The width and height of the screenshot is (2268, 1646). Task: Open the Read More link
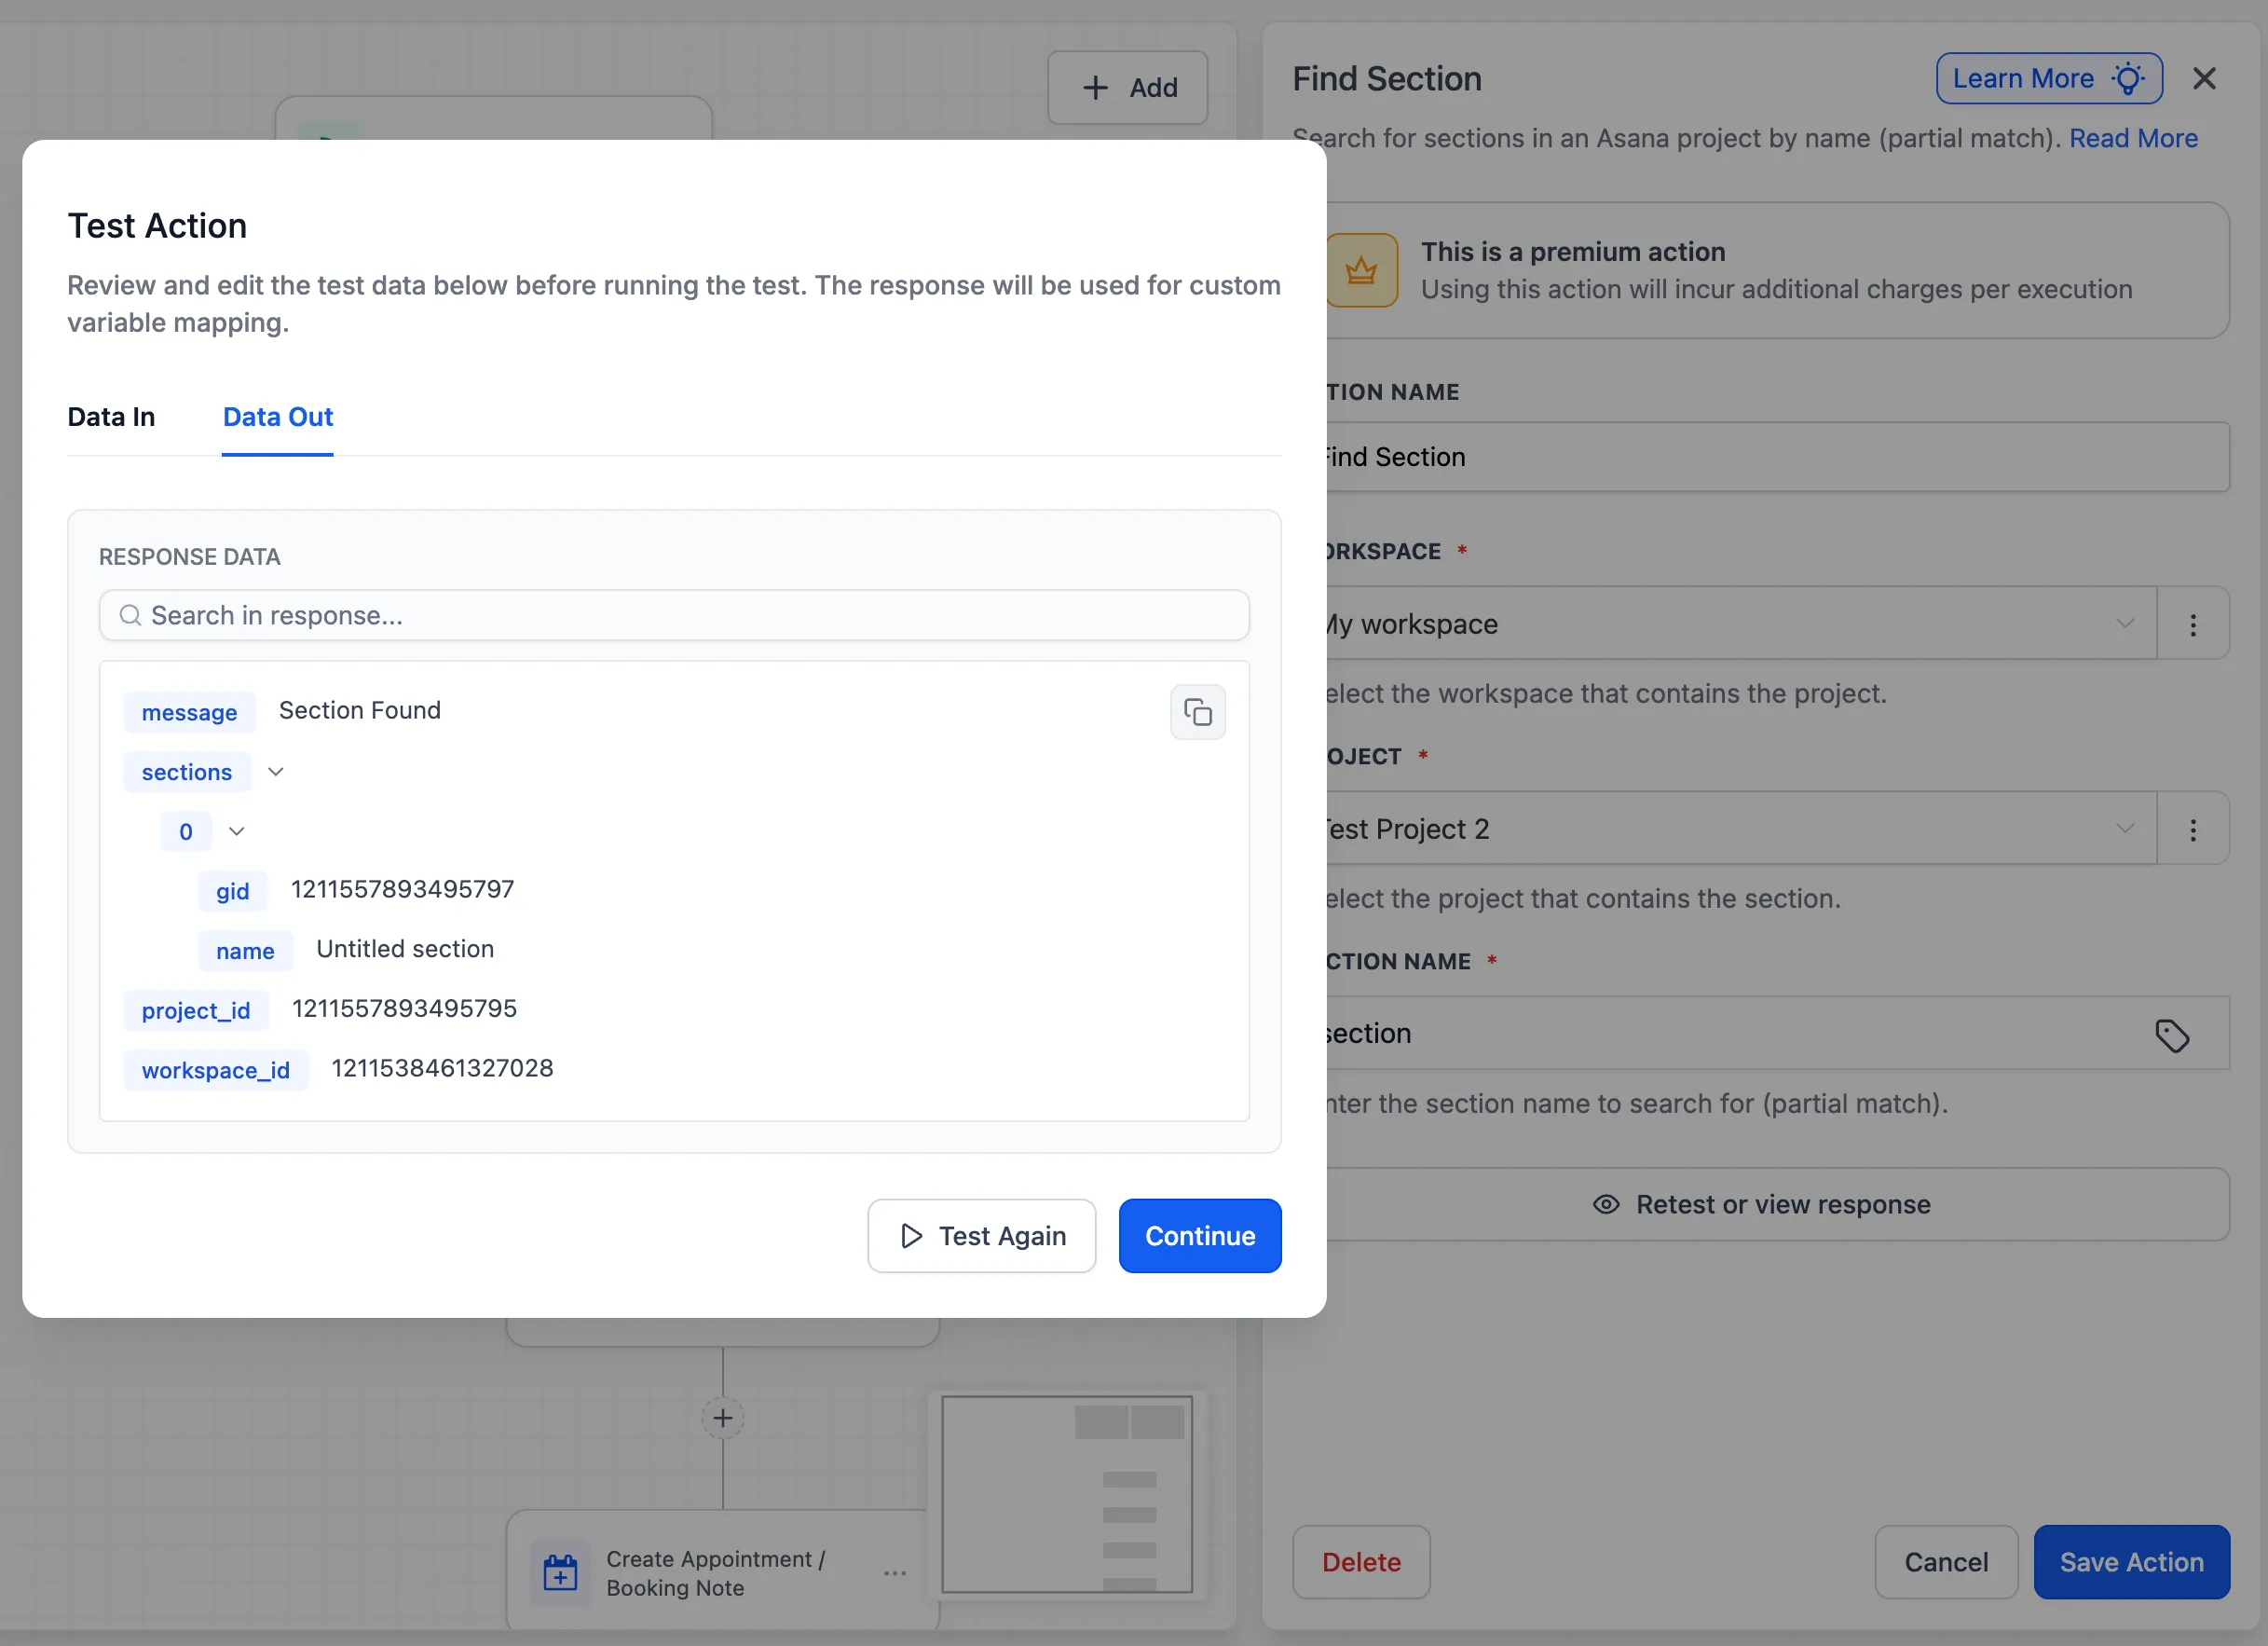[2133, 138]
